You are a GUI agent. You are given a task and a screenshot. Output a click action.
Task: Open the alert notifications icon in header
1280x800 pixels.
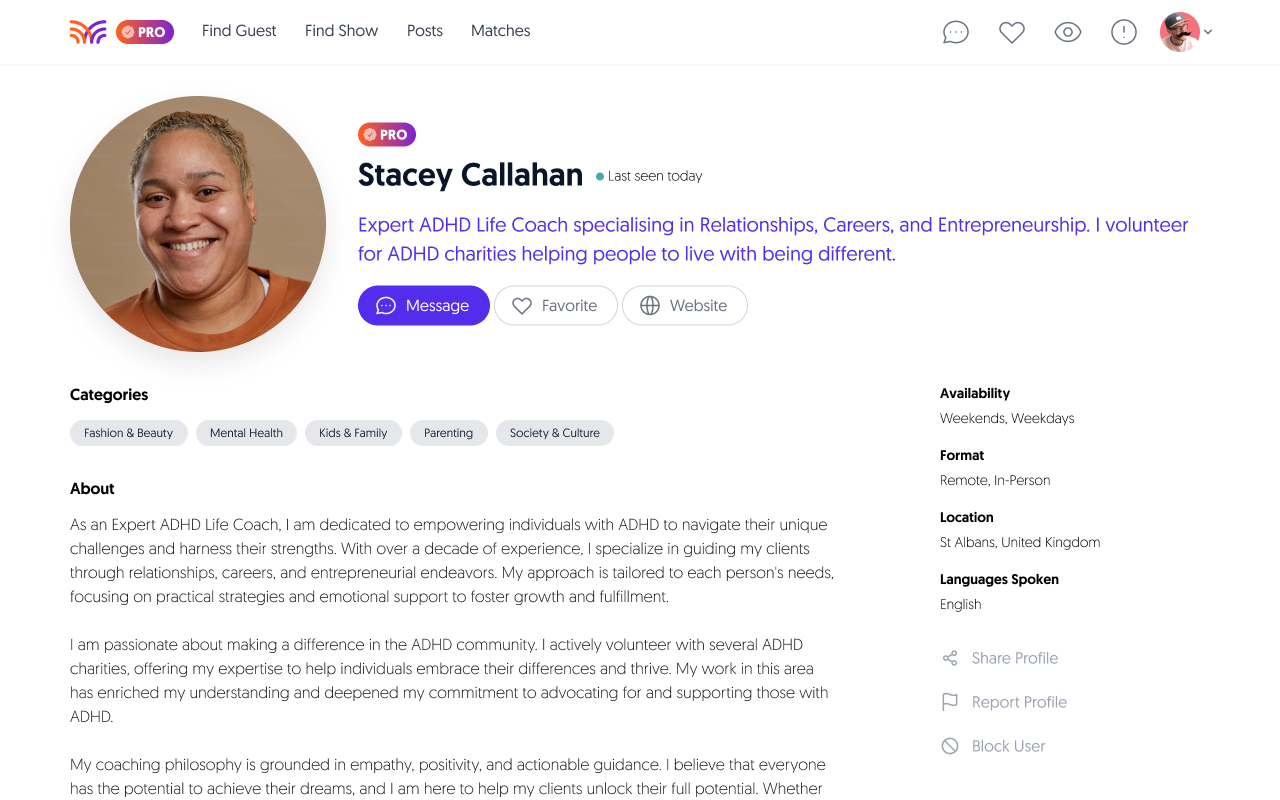pos(1124,32)
